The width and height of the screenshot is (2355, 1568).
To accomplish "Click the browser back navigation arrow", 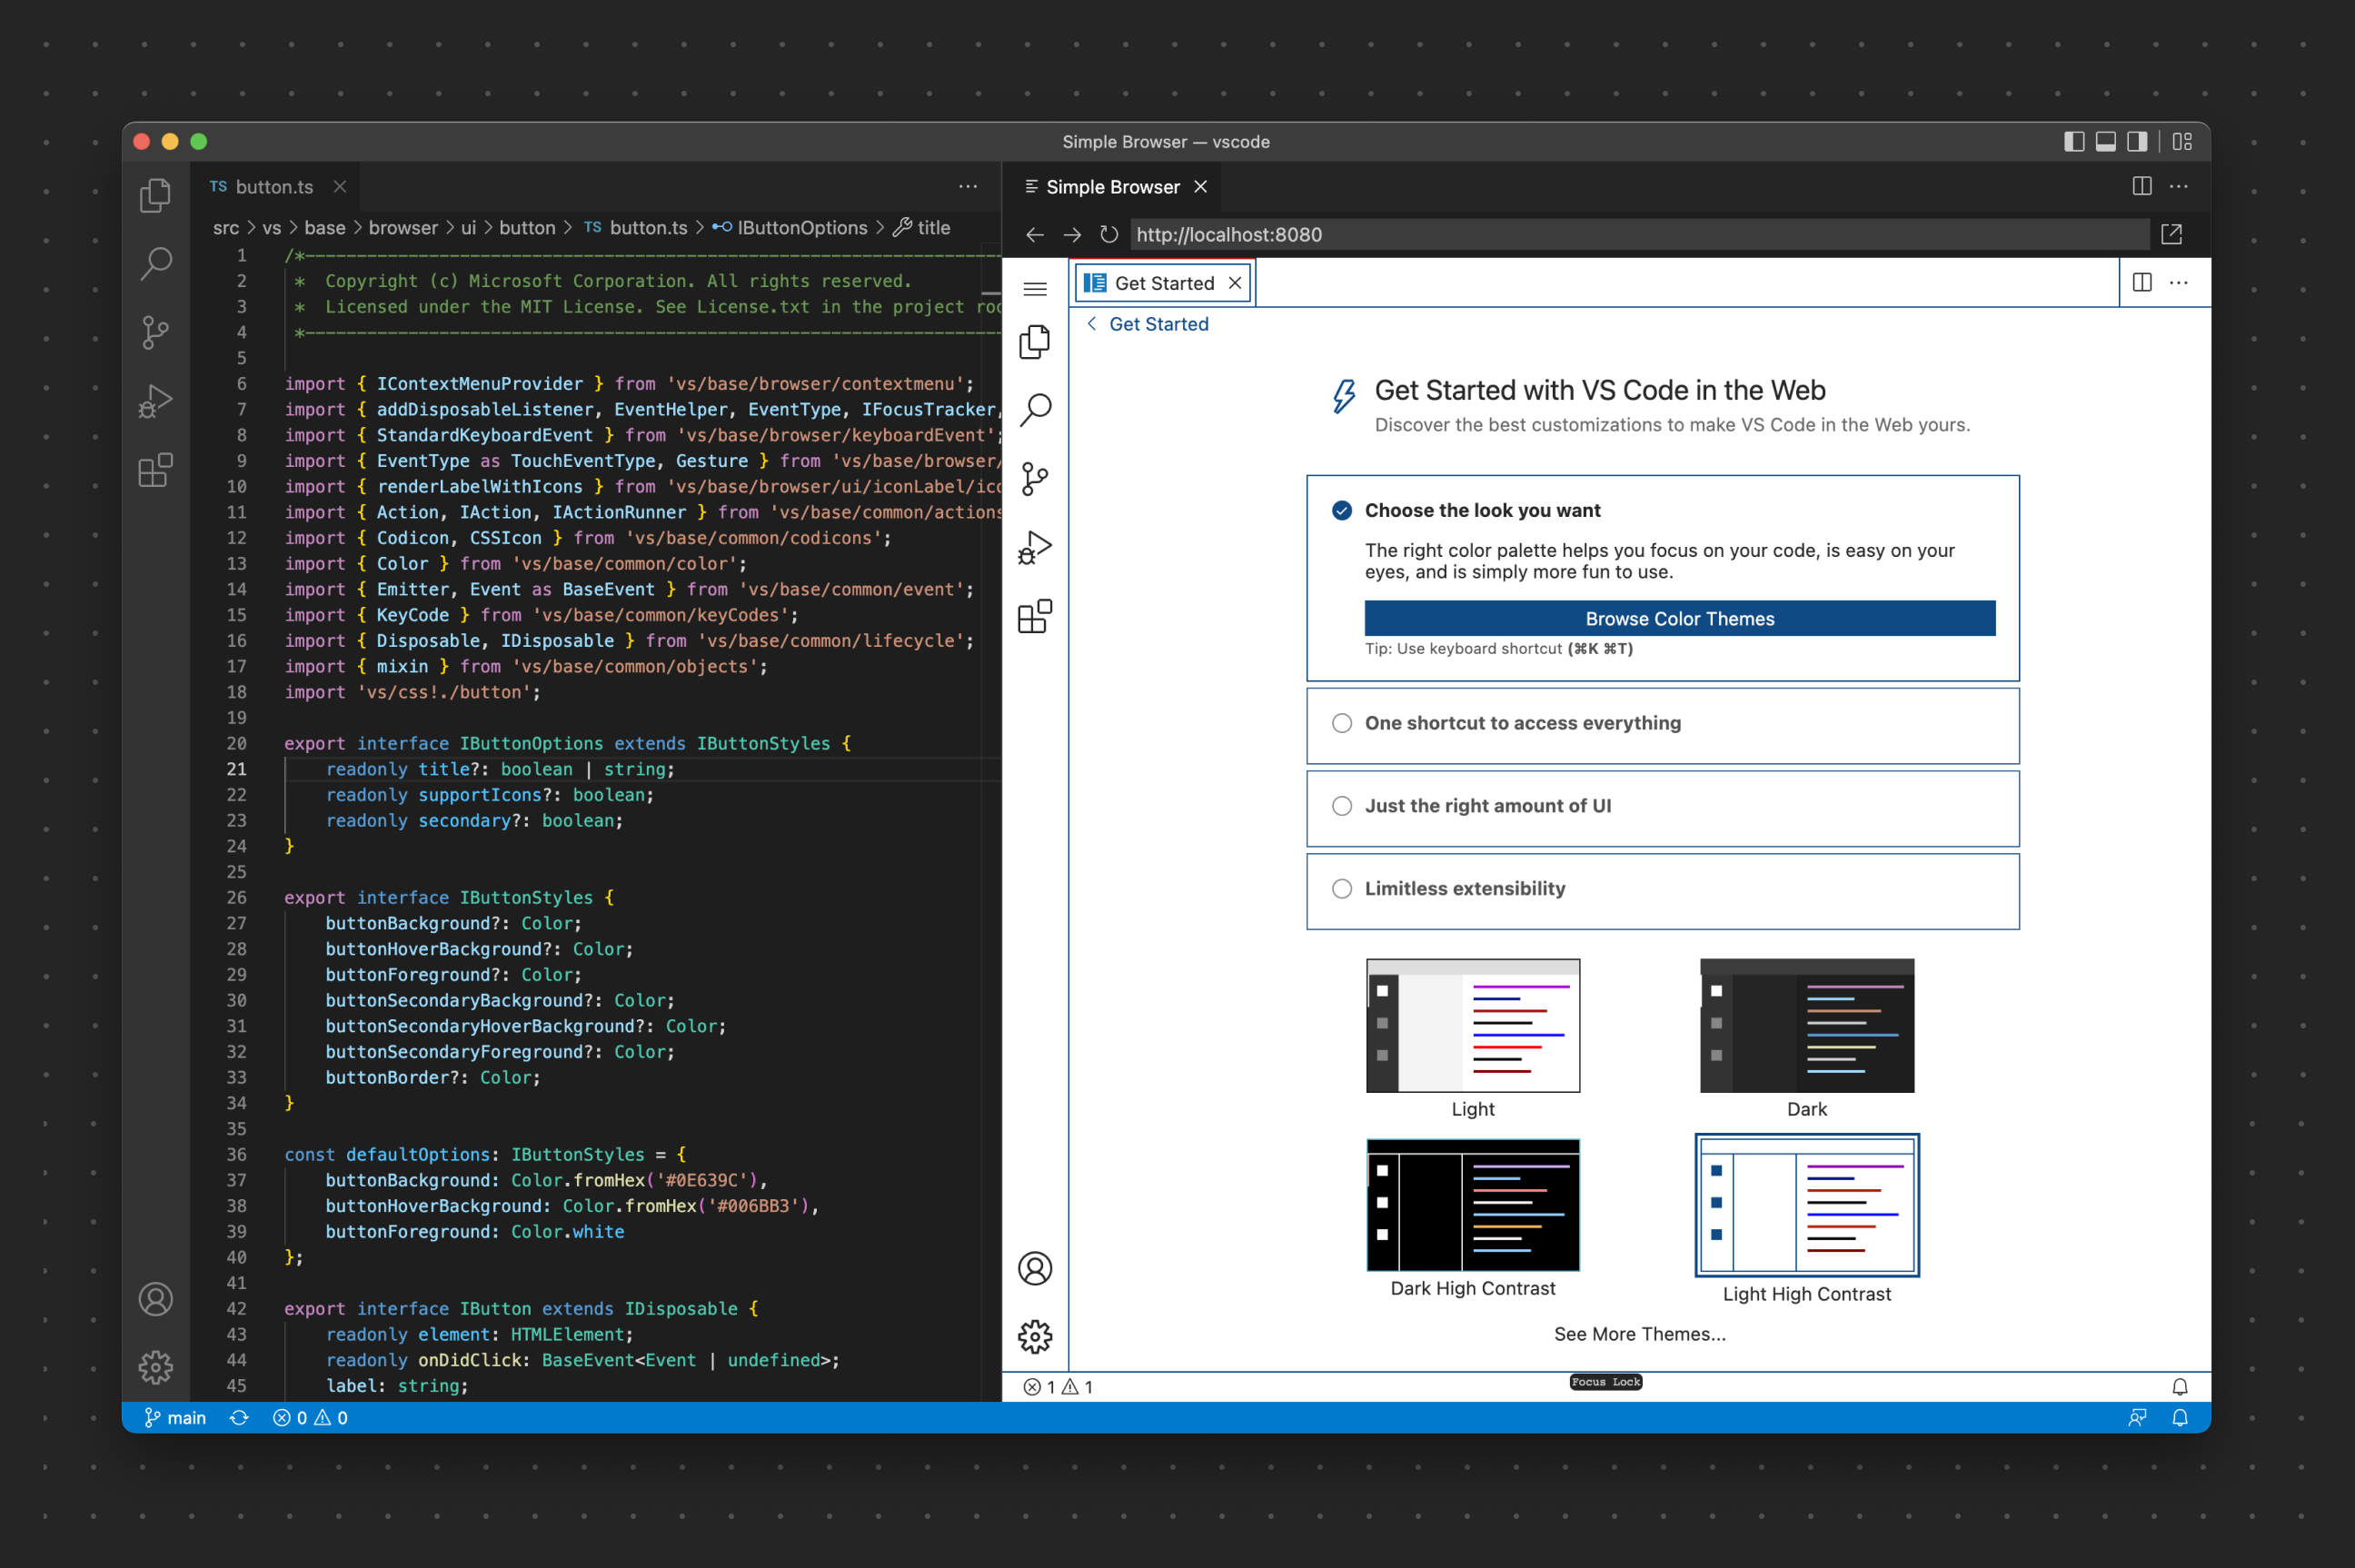I will 1035,235.
